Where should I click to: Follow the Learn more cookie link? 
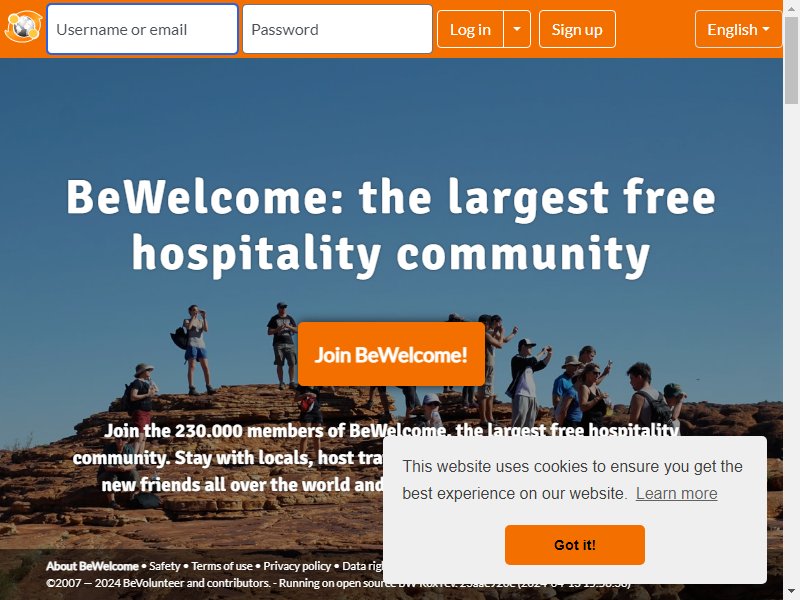[676, 493]
